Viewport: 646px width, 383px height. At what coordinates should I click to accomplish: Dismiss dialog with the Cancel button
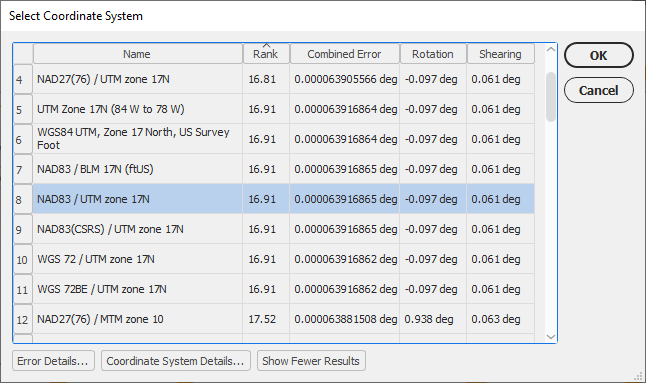pyautogui.click(x=598, y=90)
